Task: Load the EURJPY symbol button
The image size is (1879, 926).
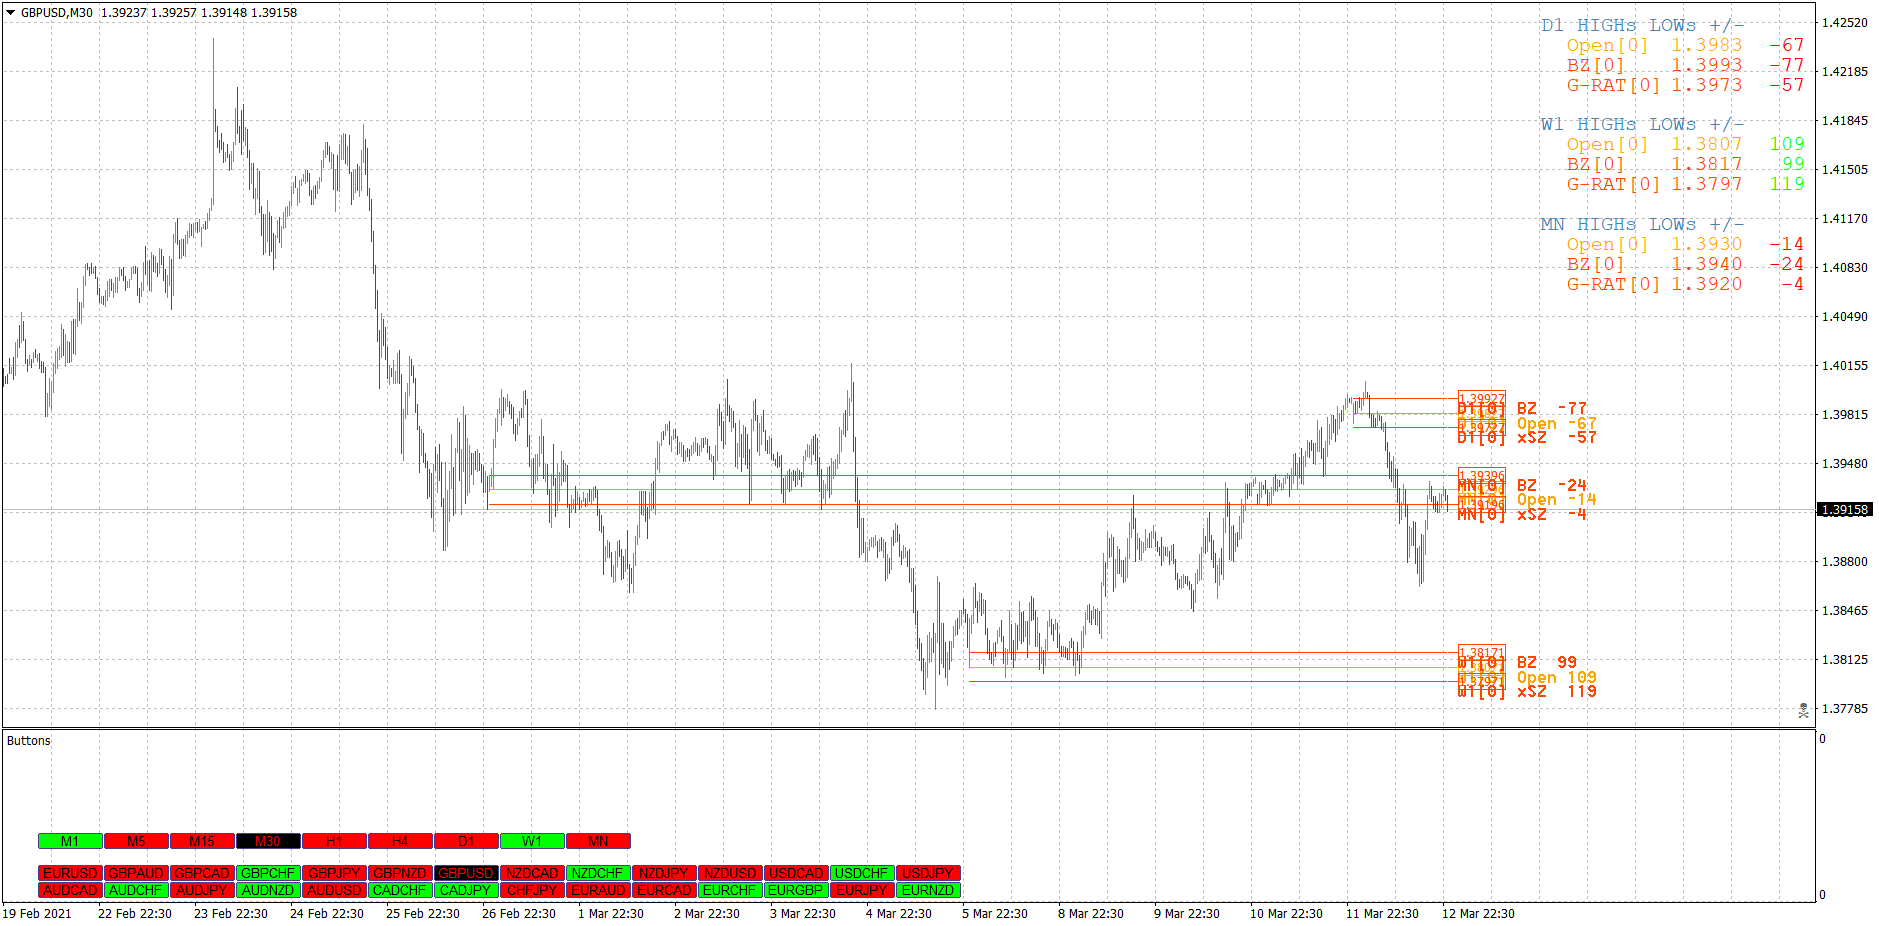Action: coord(862,890)
